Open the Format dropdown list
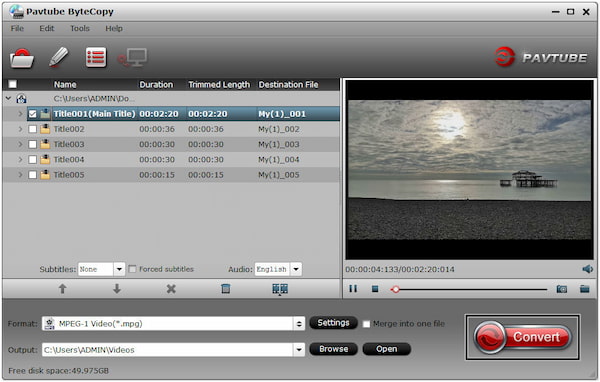 [299, 324]
